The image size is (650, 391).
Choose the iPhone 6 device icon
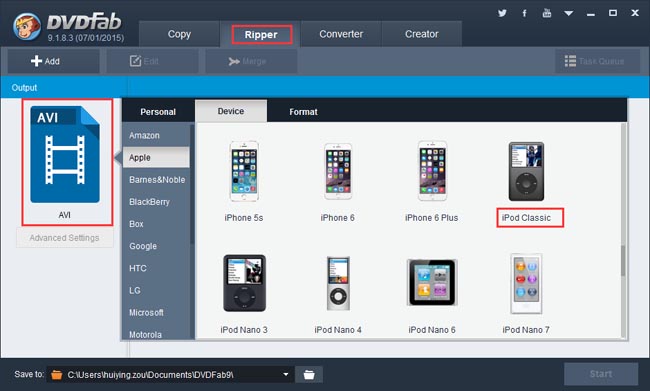pyautogui.click(x=338, y=171)
